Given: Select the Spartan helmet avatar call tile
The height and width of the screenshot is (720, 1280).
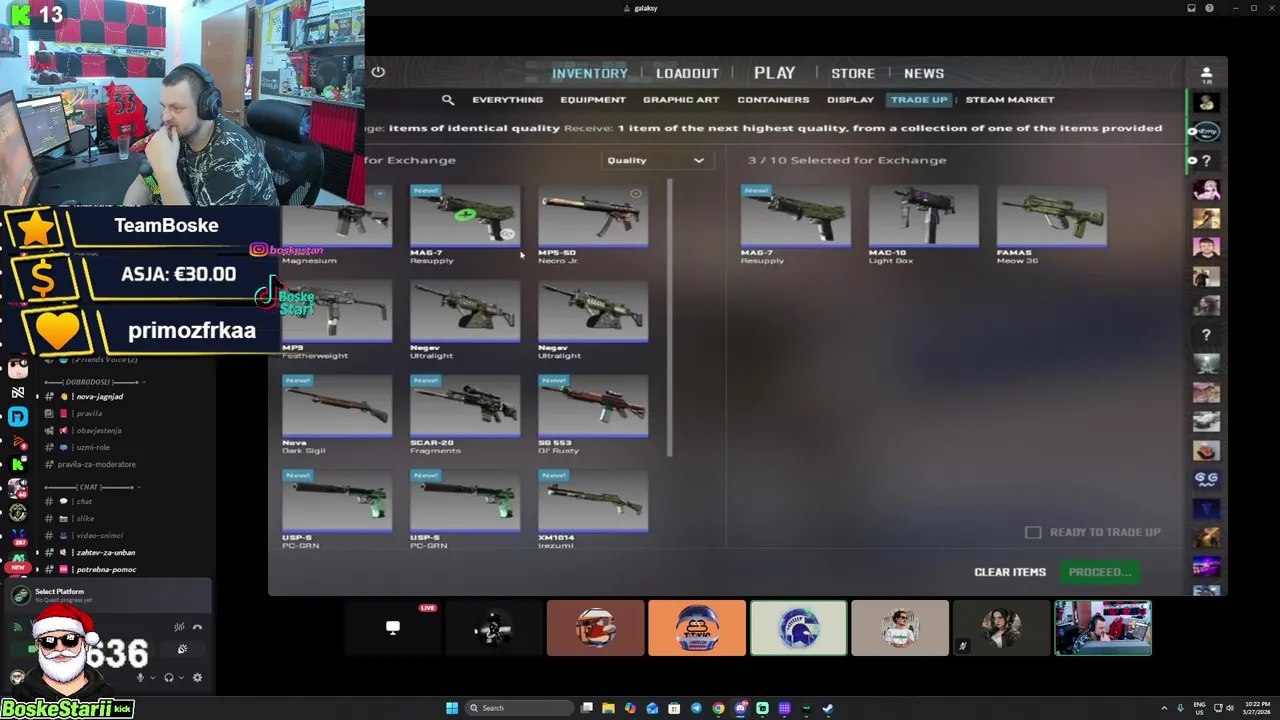Looking at the screenshot, I should (x=798, y=628).
